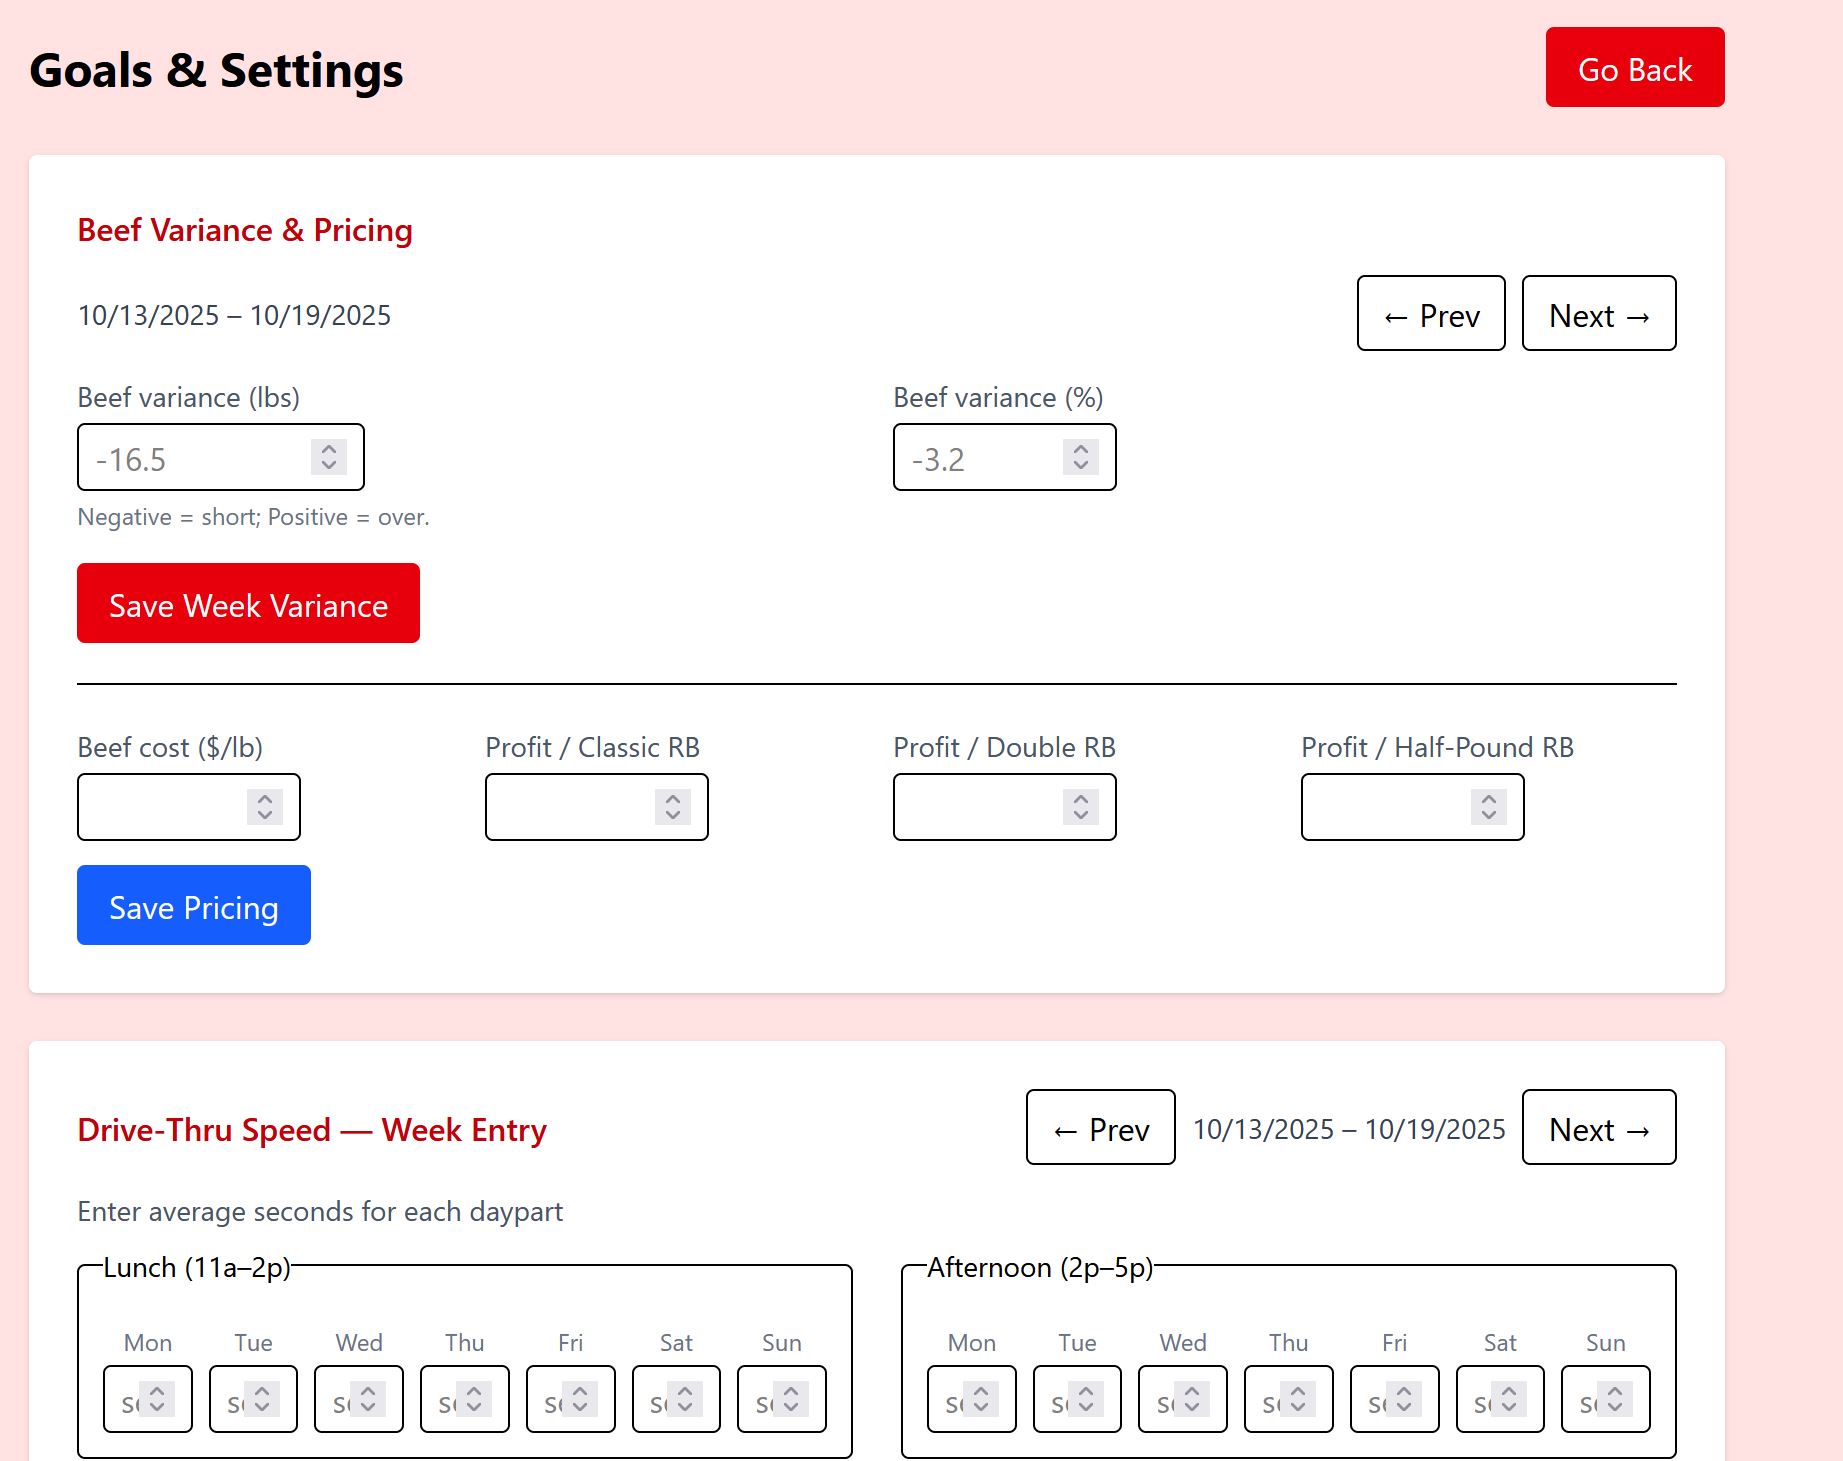Click Lunch Friday seconds field

click(x=571, y=1399)
